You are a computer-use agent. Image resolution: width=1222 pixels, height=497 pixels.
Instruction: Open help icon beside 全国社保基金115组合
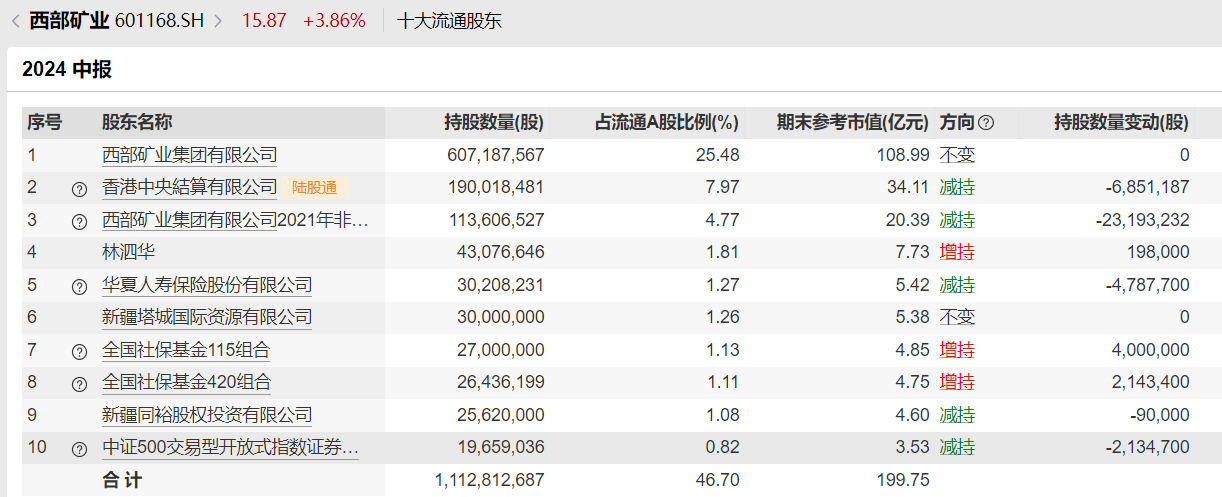pyautogui.click(x=80, y=351)
